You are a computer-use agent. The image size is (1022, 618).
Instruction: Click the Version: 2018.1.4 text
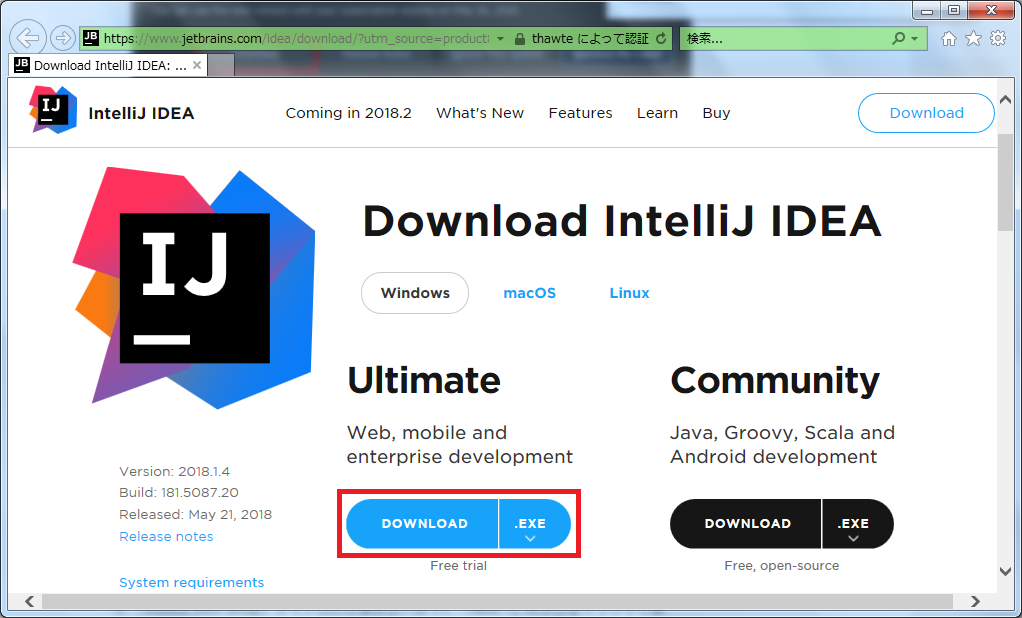tap(175, 471)
